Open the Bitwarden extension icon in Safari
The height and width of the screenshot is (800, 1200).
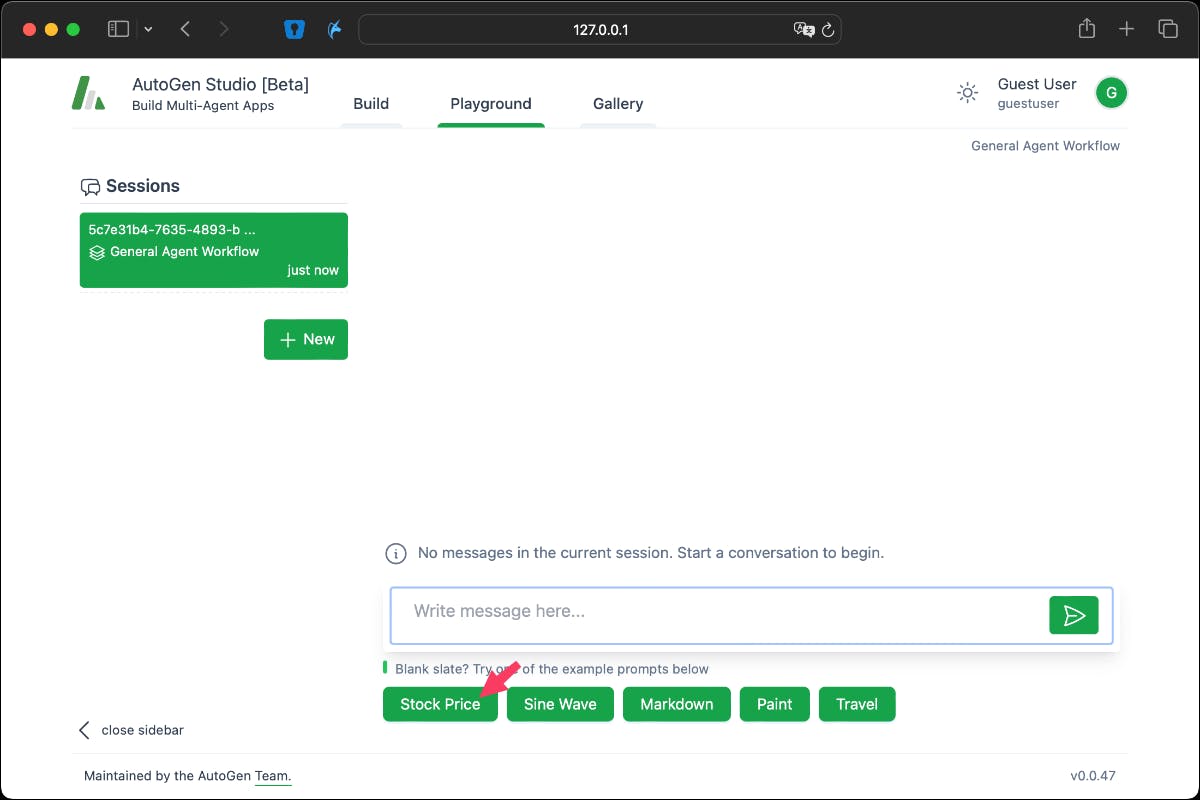(x=294, y=29)
